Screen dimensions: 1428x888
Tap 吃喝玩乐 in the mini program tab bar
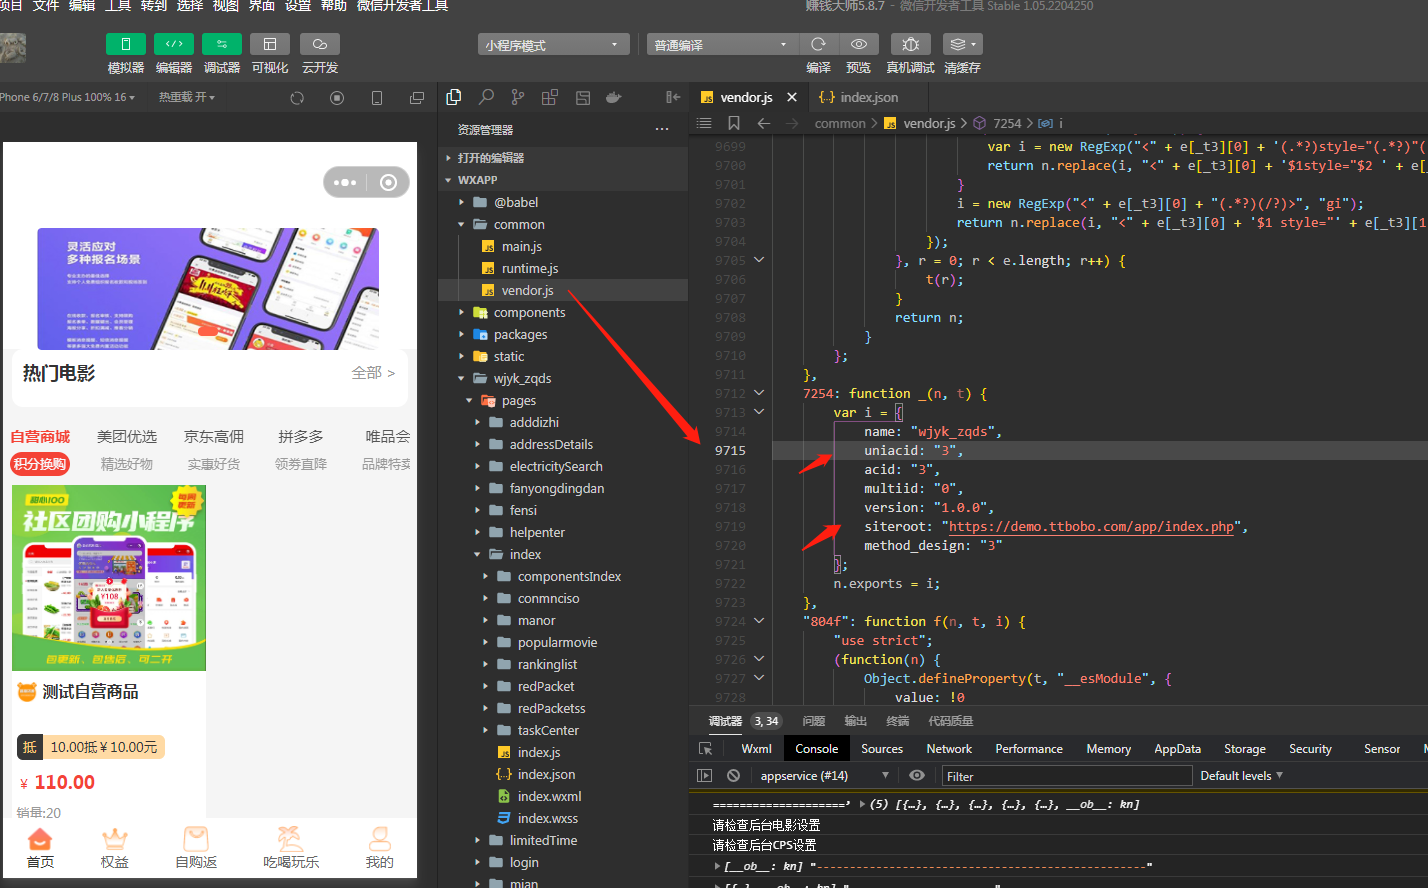coord(291,848)
